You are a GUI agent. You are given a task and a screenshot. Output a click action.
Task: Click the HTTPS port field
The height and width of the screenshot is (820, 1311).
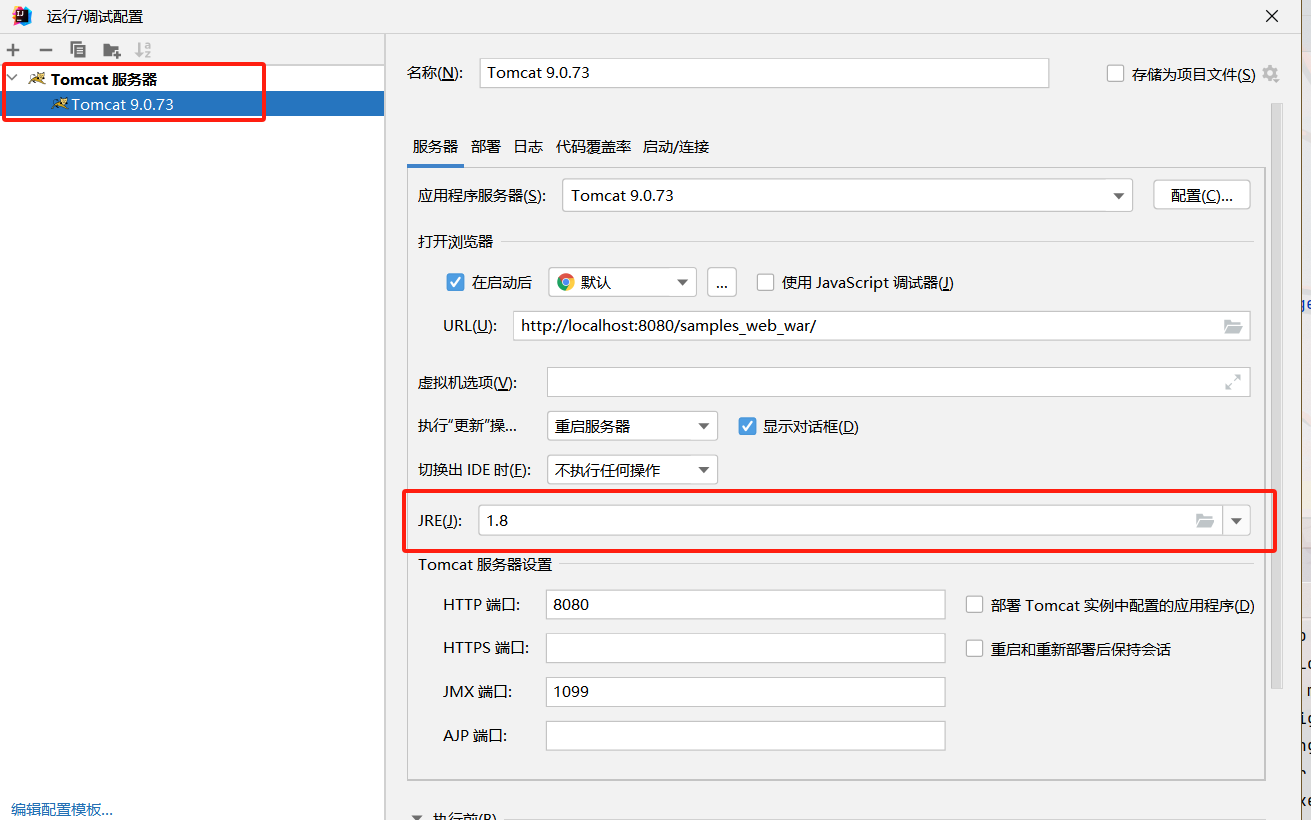(745, 648)
